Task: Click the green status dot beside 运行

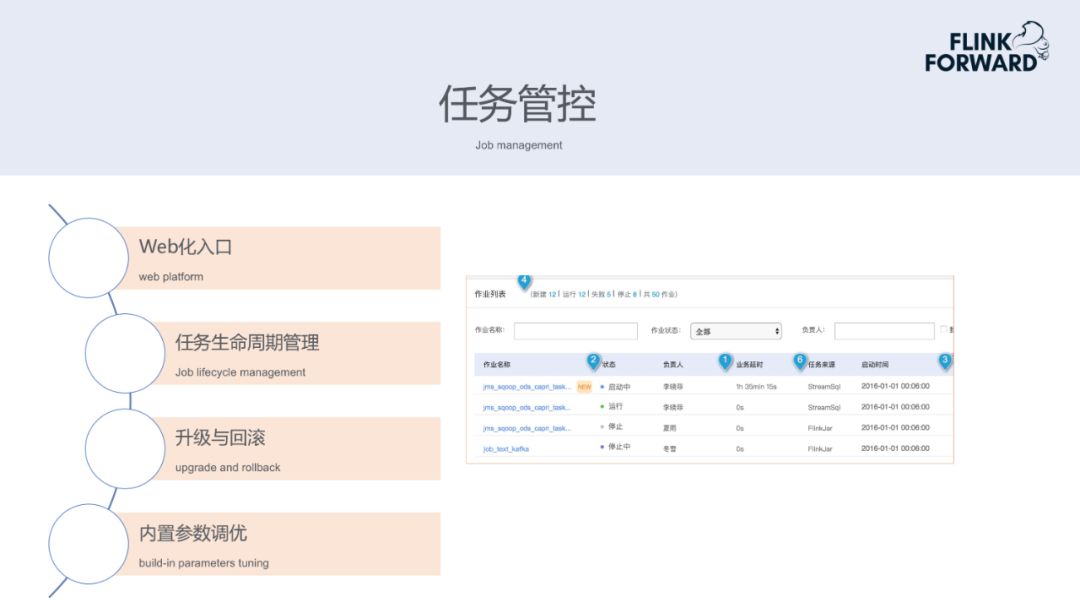Action: [602, 407]
